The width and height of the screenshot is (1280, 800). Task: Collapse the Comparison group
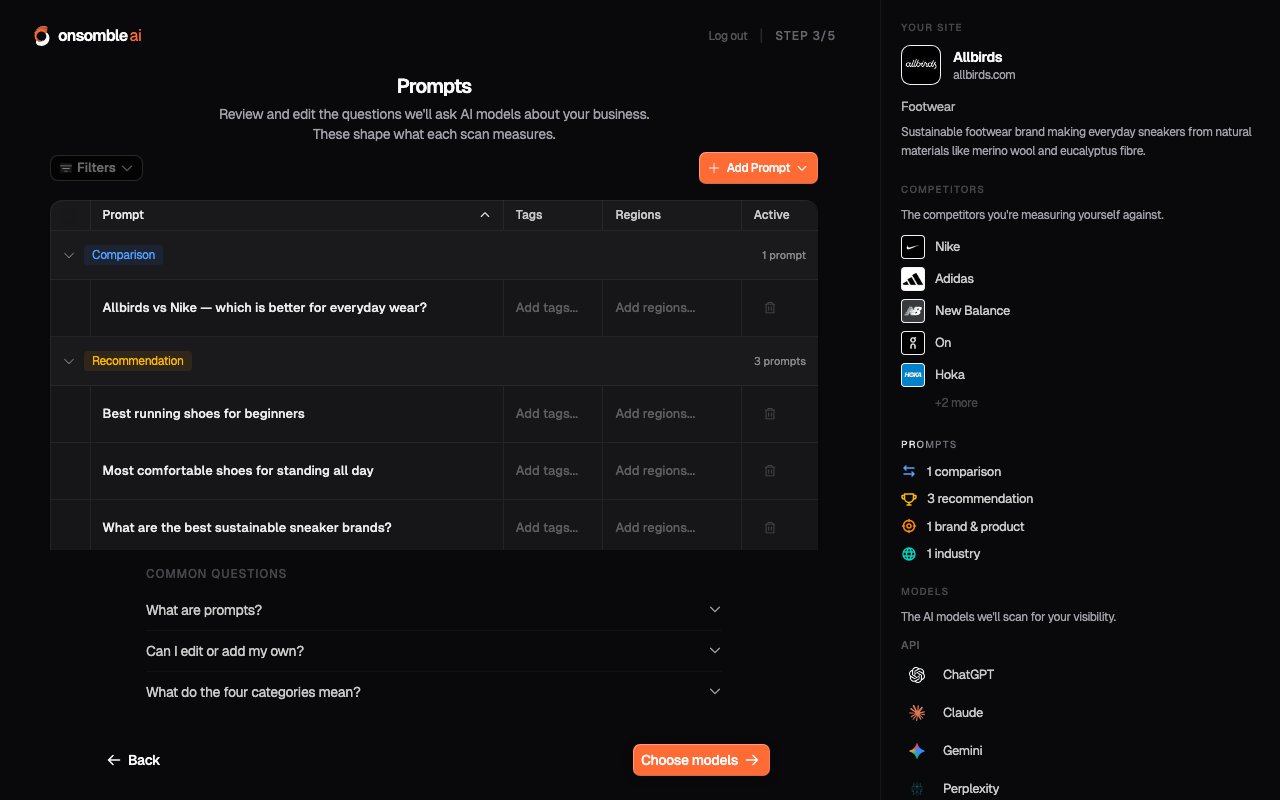(x=69, y=255)
